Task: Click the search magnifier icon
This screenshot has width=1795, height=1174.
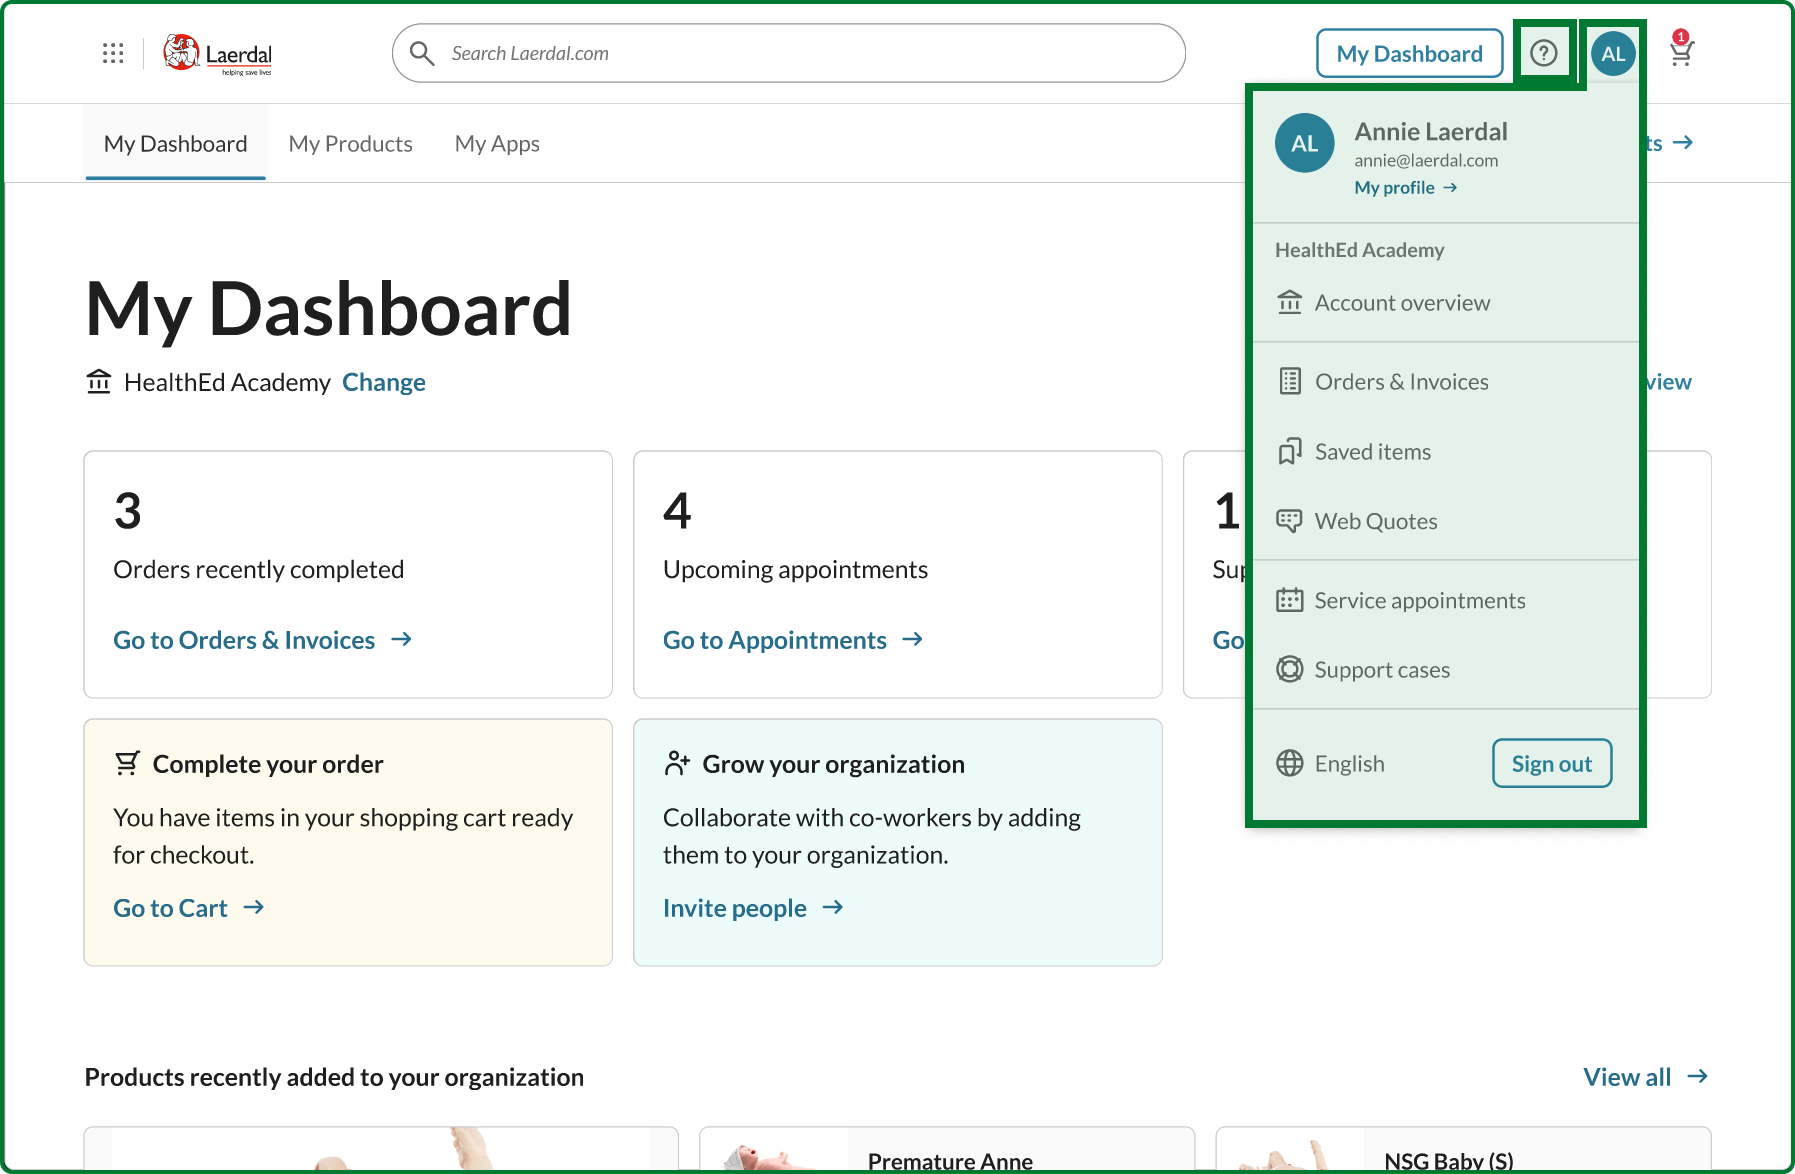Action: [423, 53]
